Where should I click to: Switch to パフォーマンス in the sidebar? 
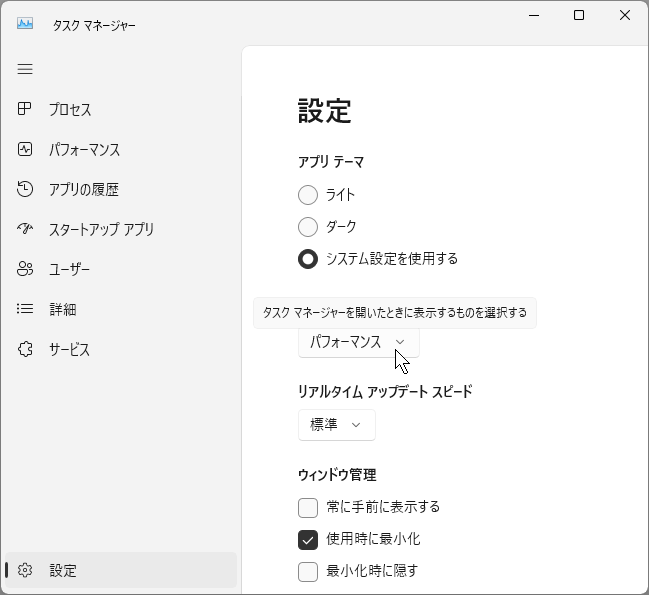point(121,149)
